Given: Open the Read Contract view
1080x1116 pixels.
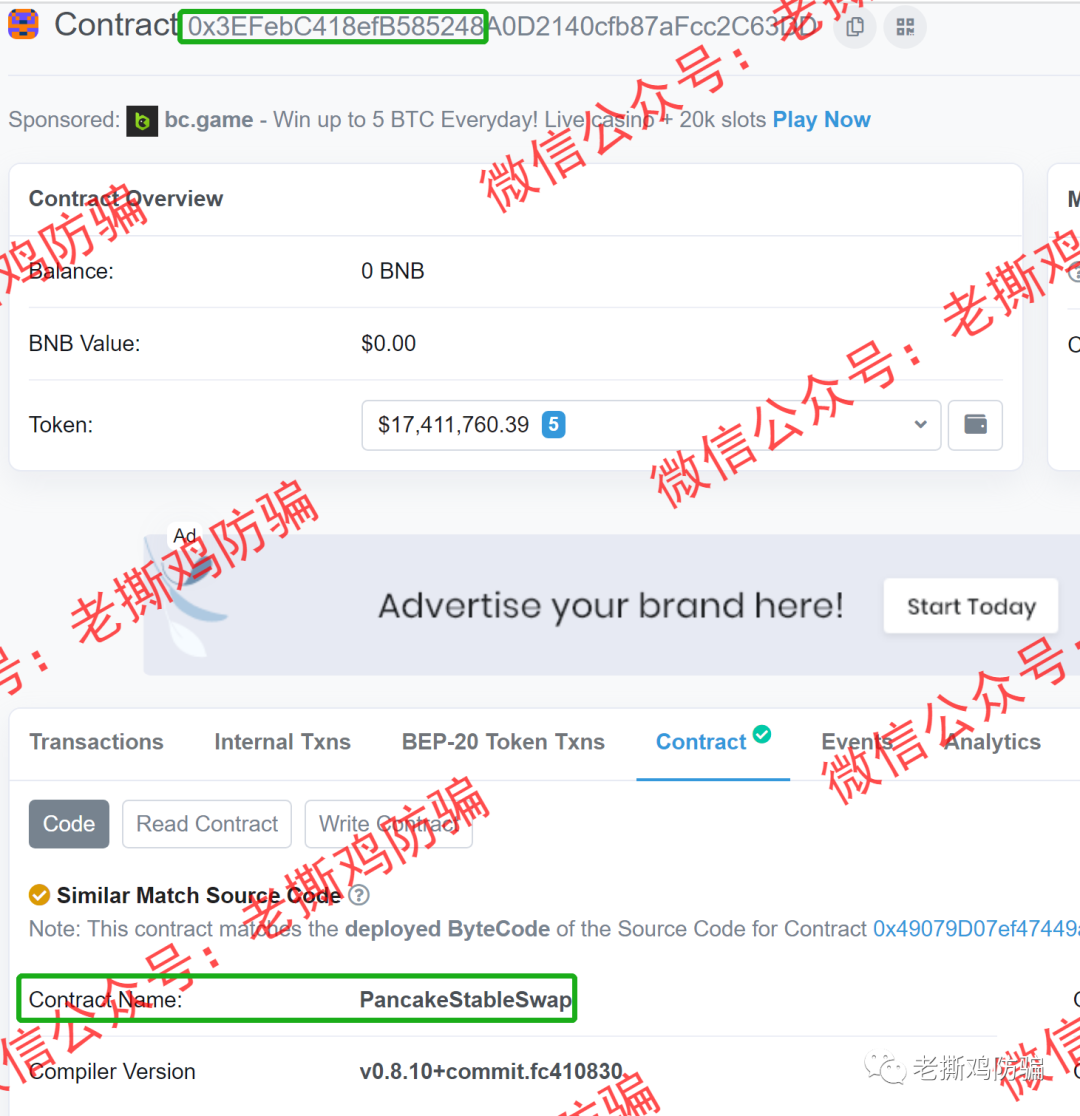Looking at the screenshot, I should click(x=206, y=823).
